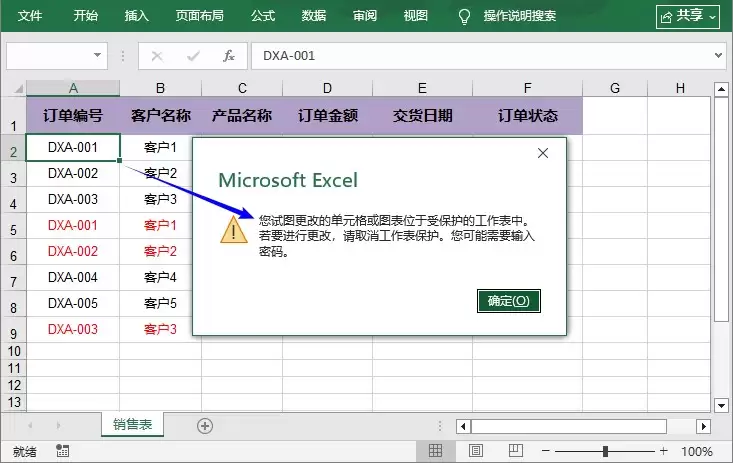Viewport: 733px width, 463px height.
Task: Switch to Page Layout view icon
Action: coord(476,451)
